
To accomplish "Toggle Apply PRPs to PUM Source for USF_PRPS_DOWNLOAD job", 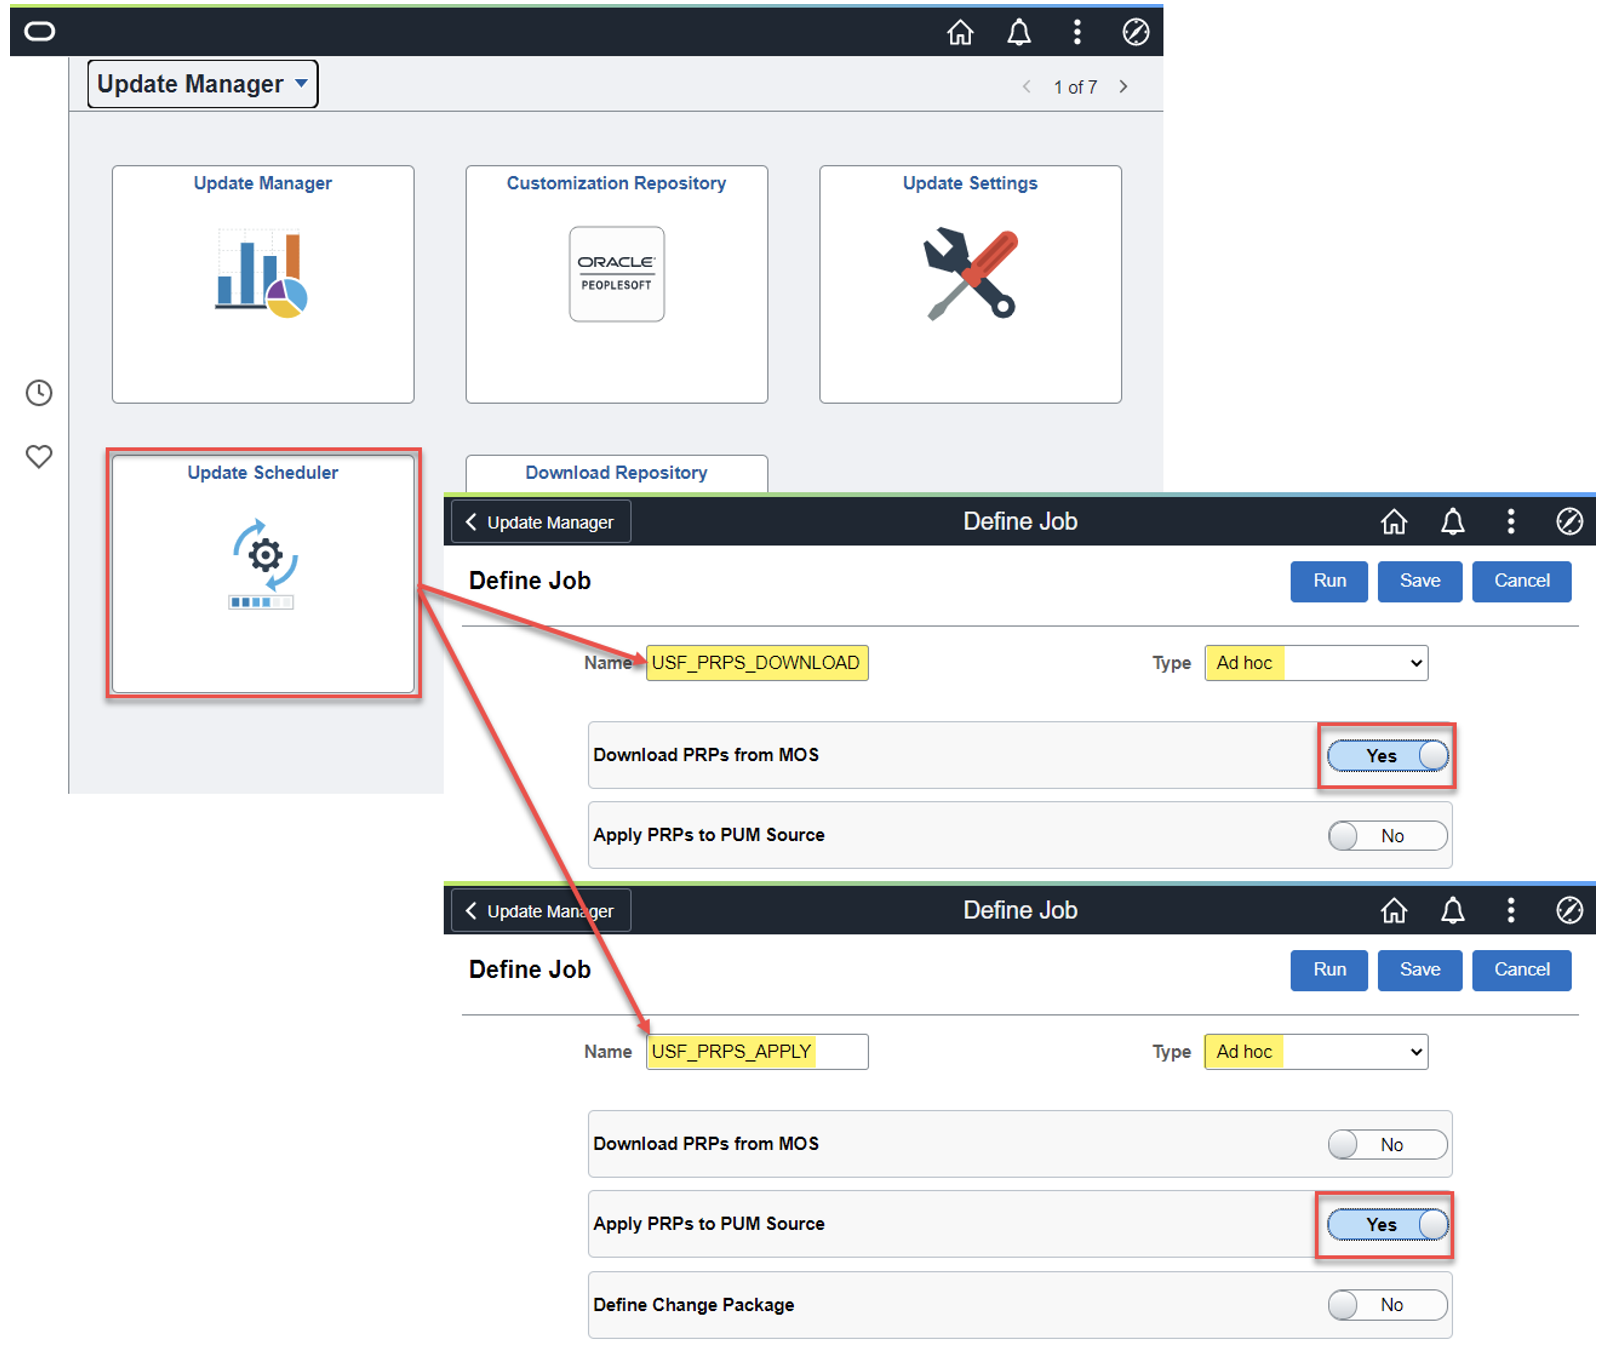I will [1388, 836].
